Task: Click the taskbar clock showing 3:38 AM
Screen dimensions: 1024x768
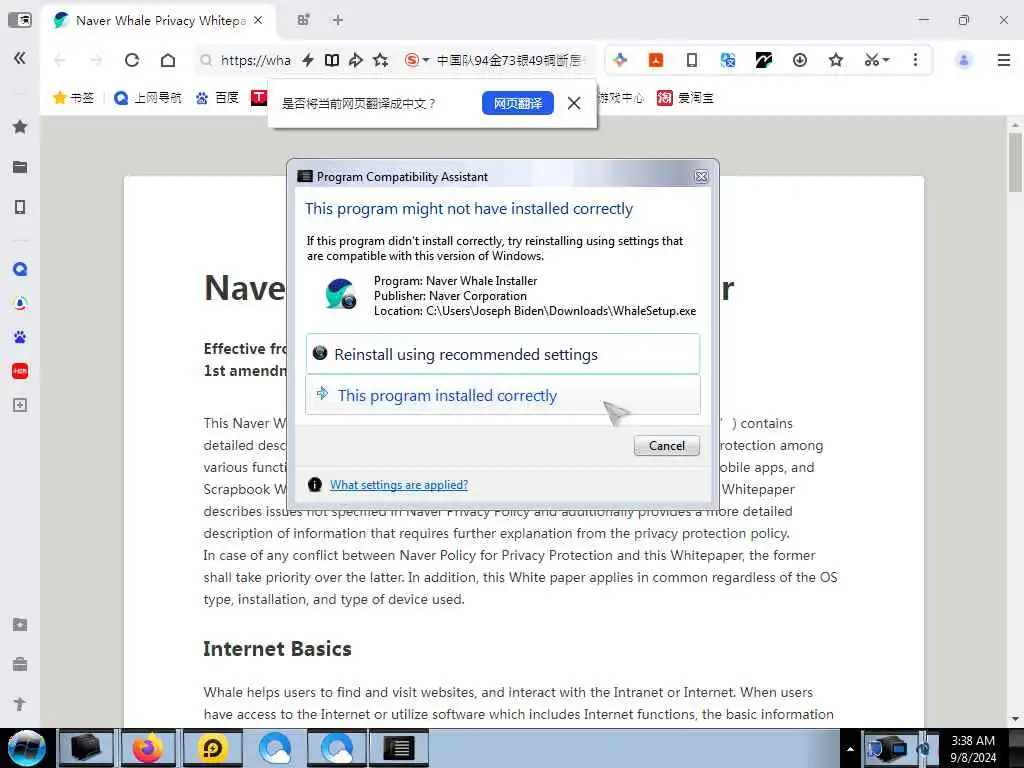Action: coord(973,749)
